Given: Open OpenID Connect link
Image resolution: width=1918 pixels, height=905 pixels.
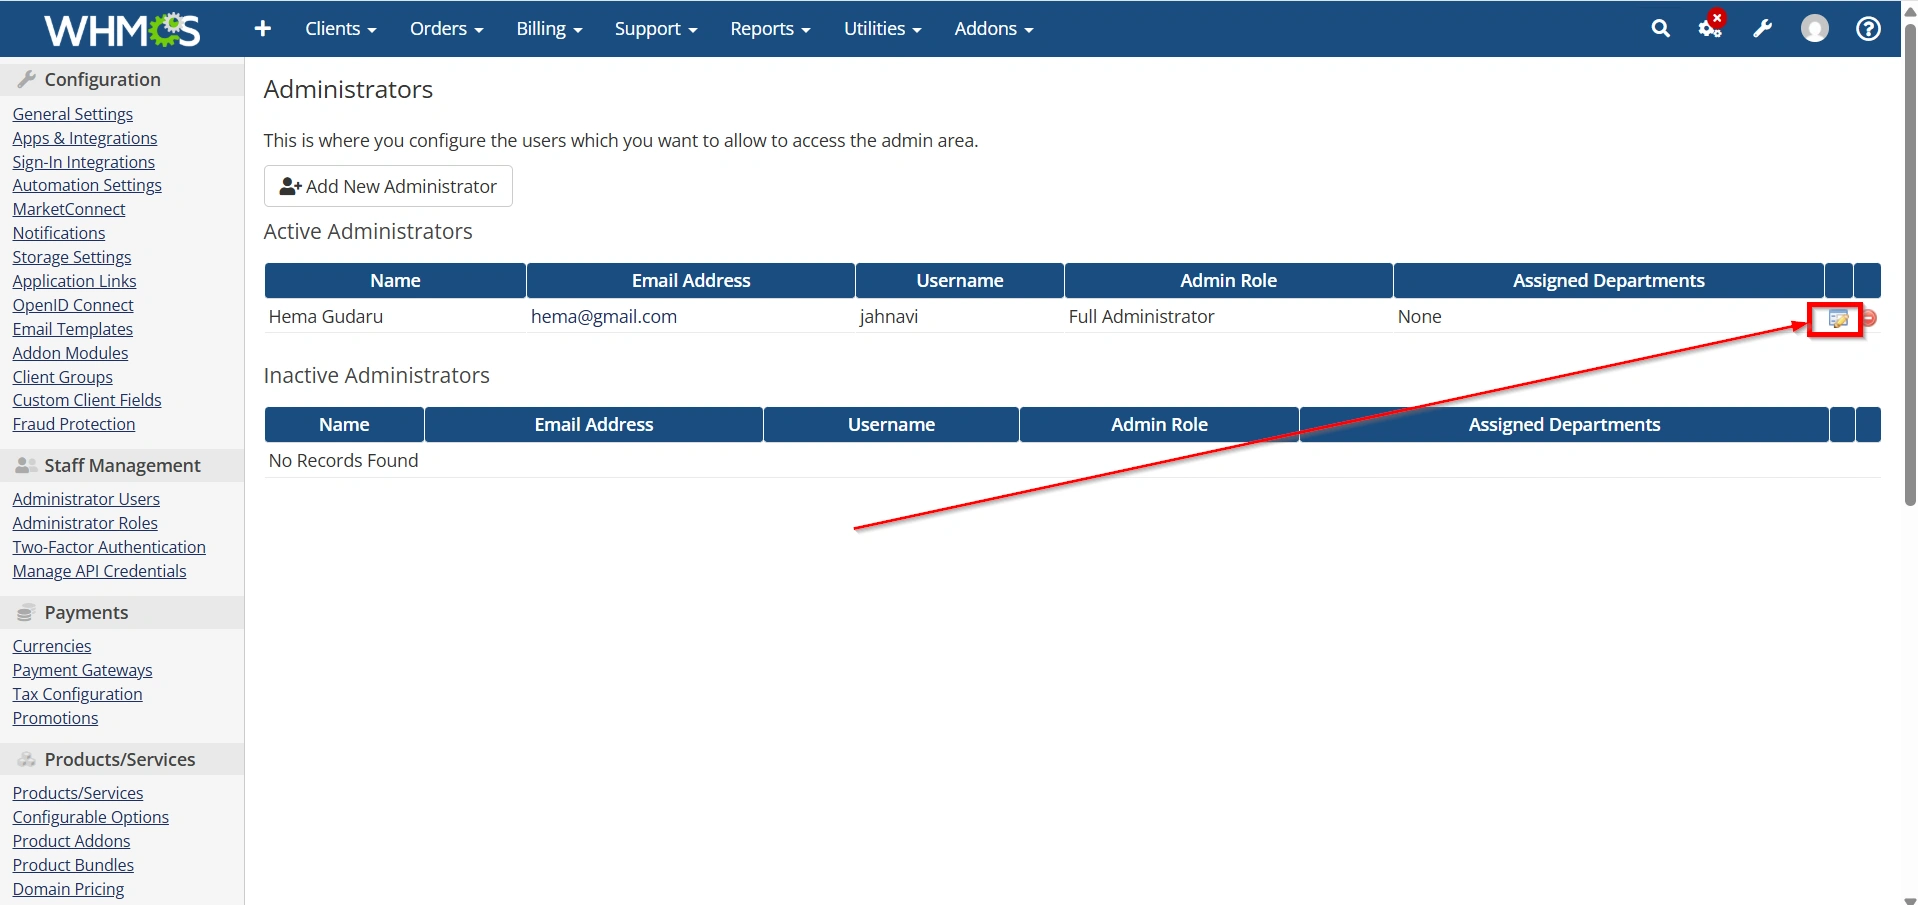Looking at the screenshot, I should click(72, 305).
